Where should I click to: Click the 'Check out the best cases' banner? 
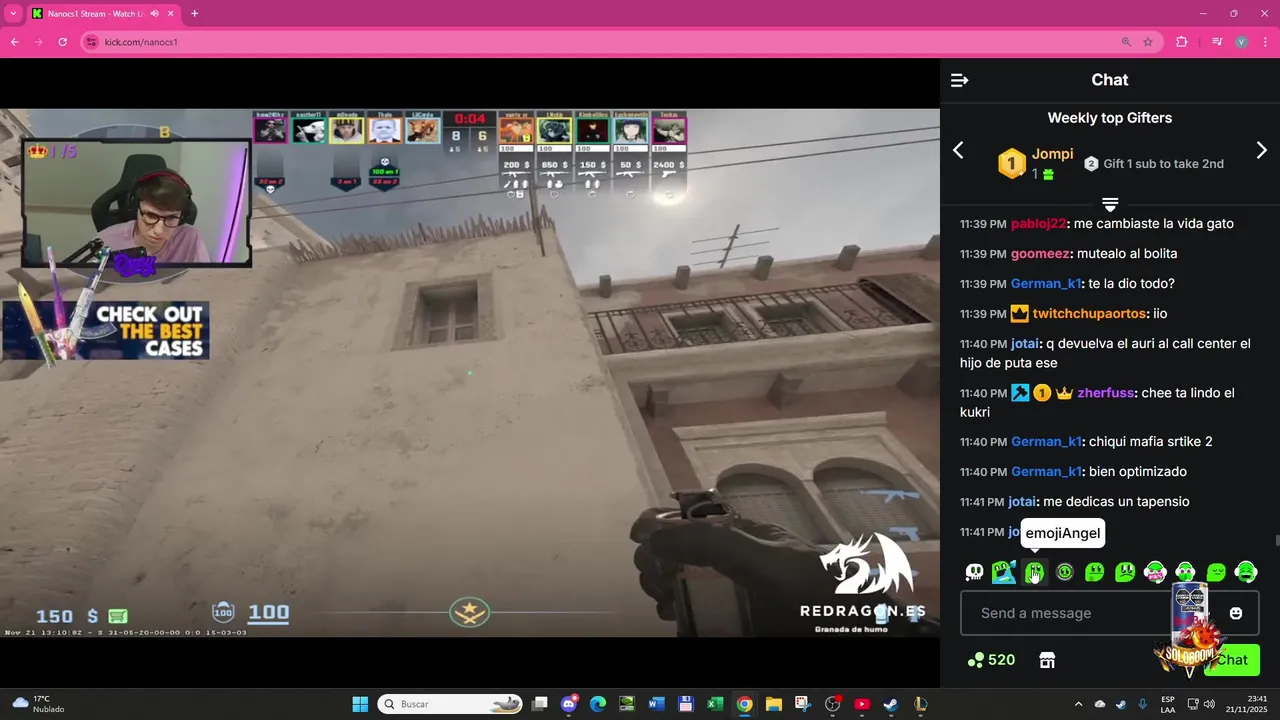tap(106, 331)
